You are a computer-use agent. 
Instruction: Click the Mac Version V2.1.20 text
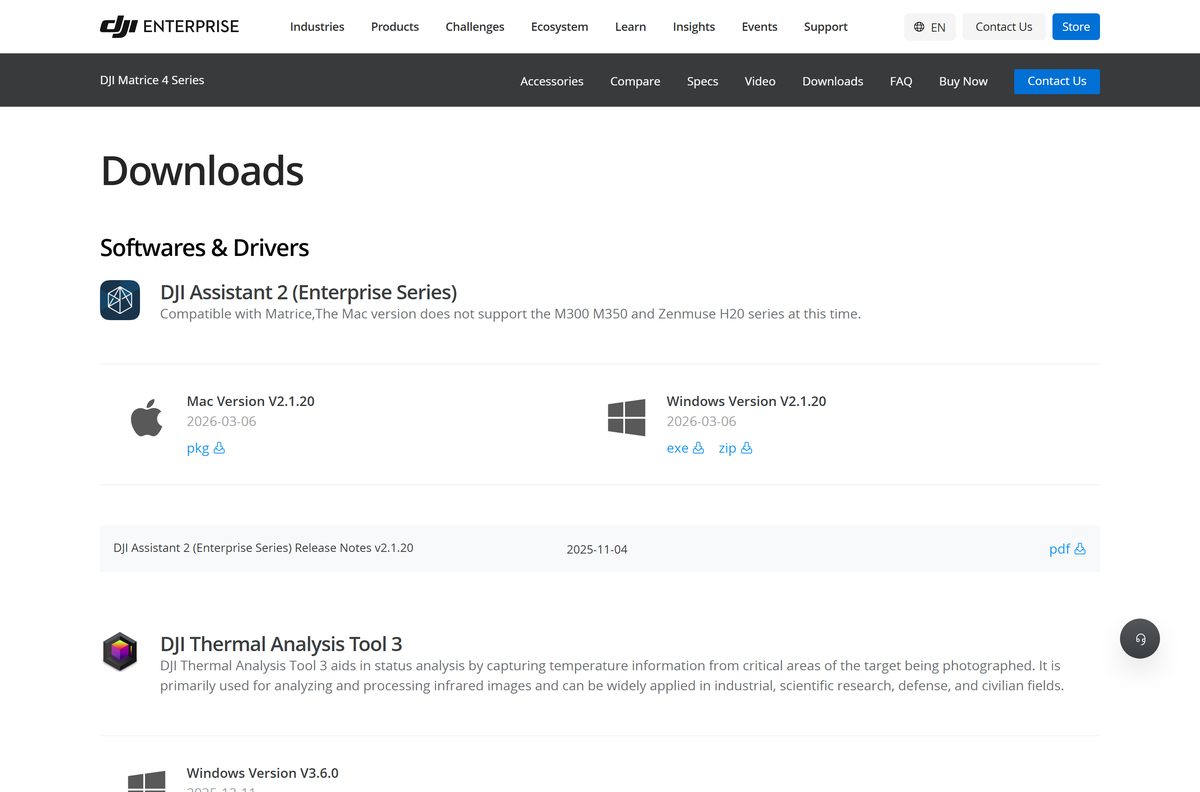[x=251, y=401]
